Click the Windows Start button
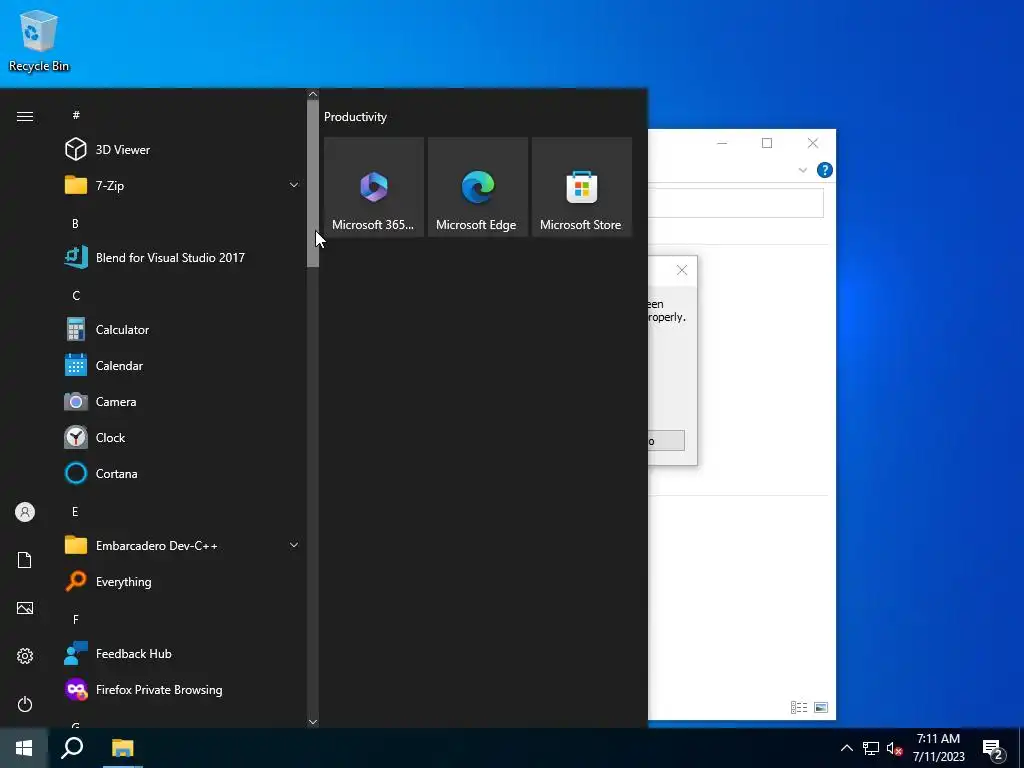The image size is (1024, 768). point(24,748)
